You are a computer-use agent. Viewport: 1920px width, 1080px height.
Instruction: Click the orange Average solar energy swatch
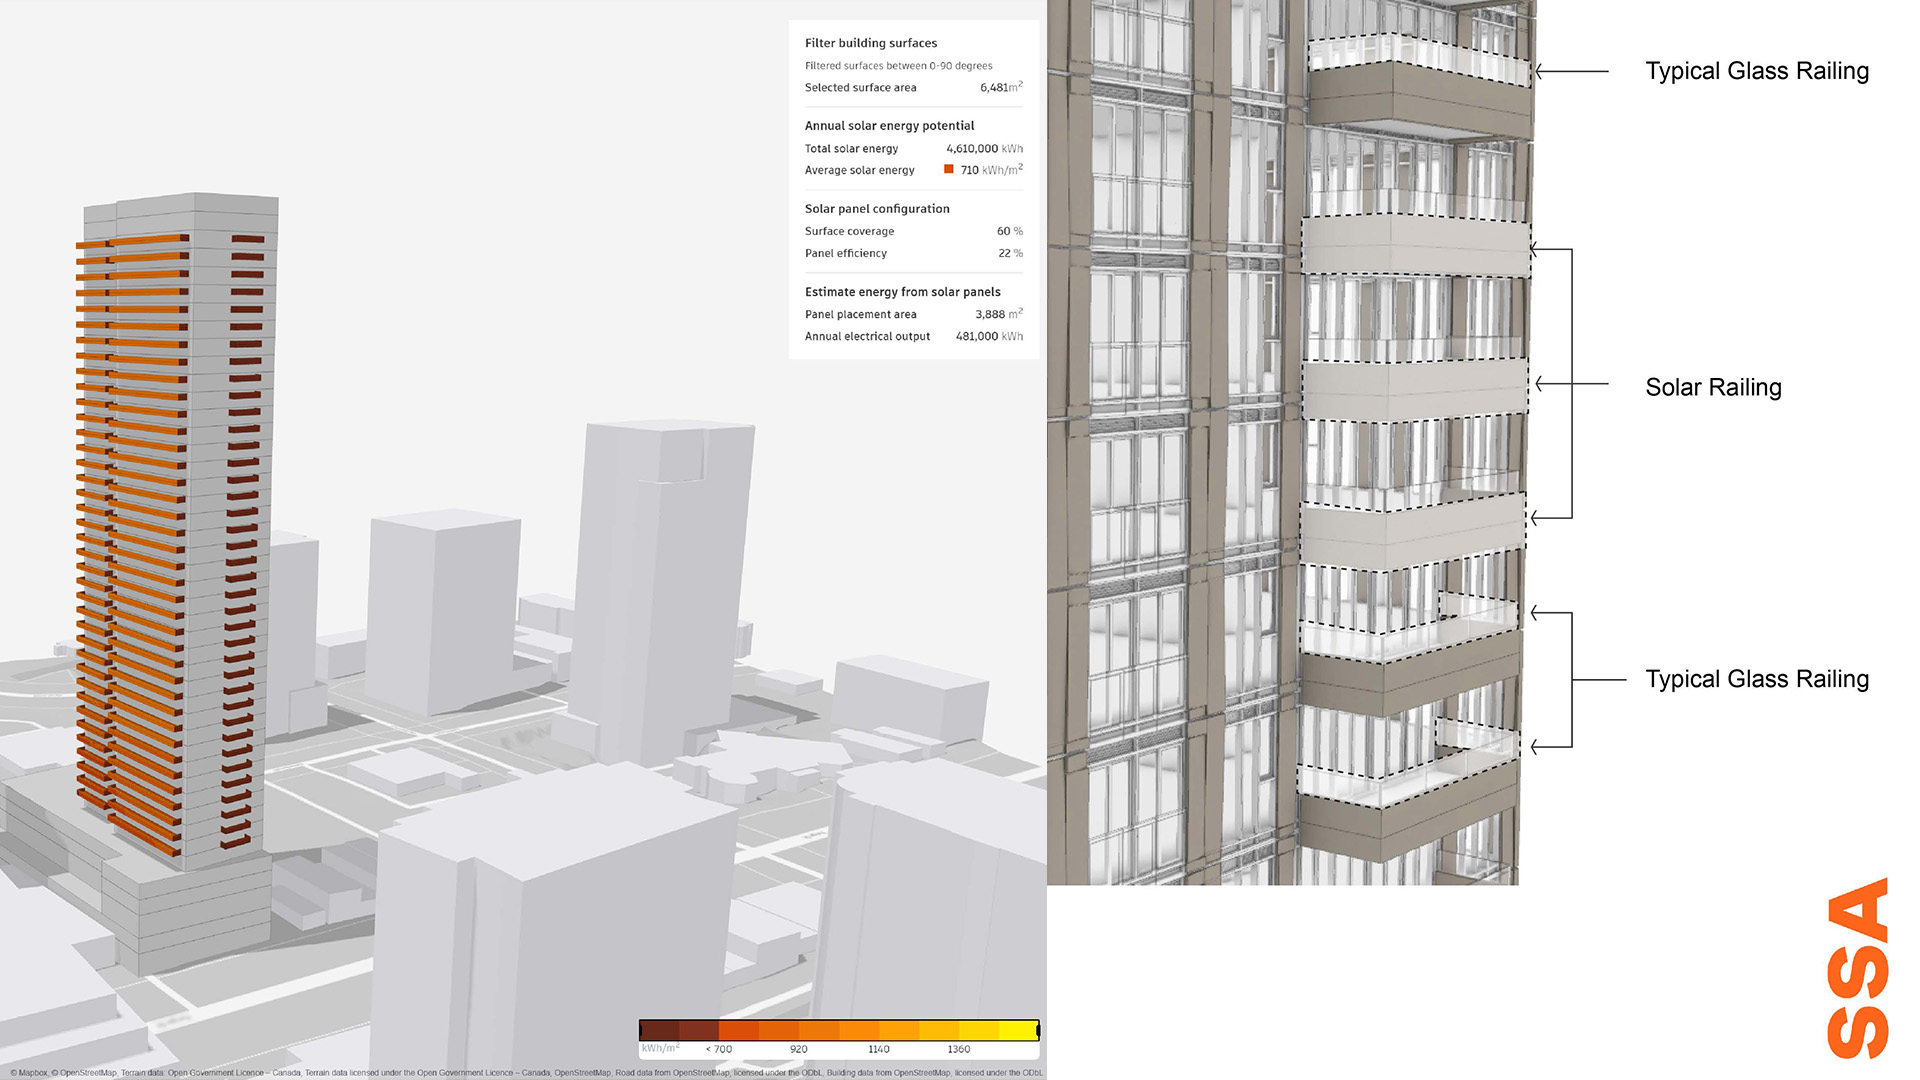tap(948, 170)
